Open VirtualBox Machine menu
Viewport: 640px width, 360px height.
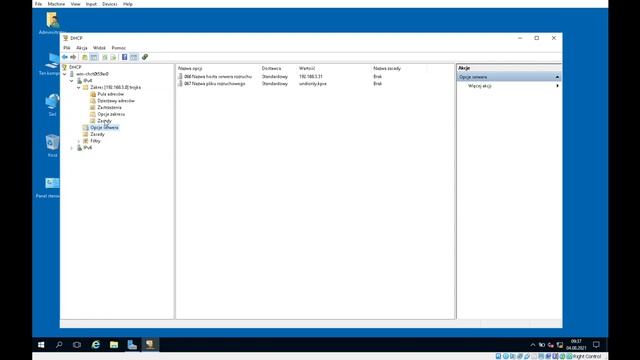(x=56, y=4)
